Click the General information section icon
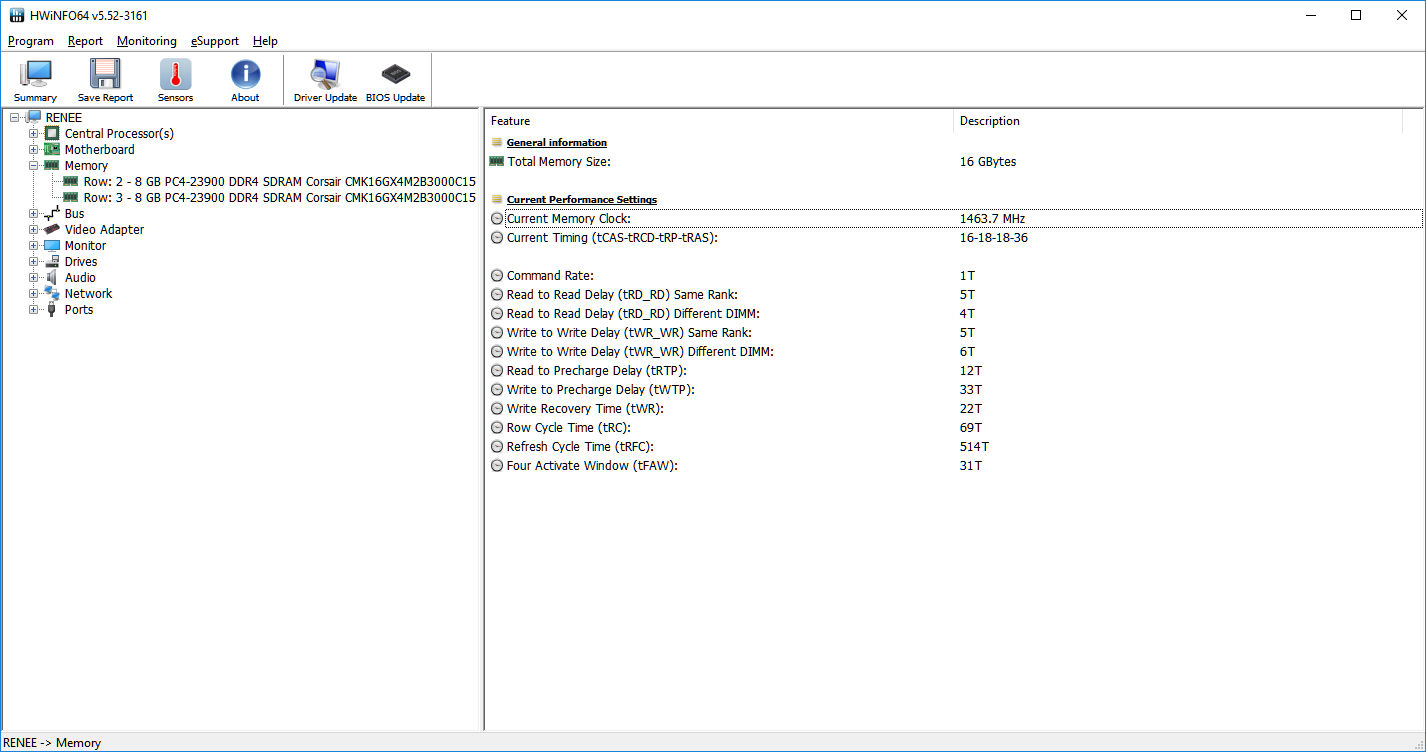Image resolution: width=1426 pixels, height=752 pixels. pos(497,142)
